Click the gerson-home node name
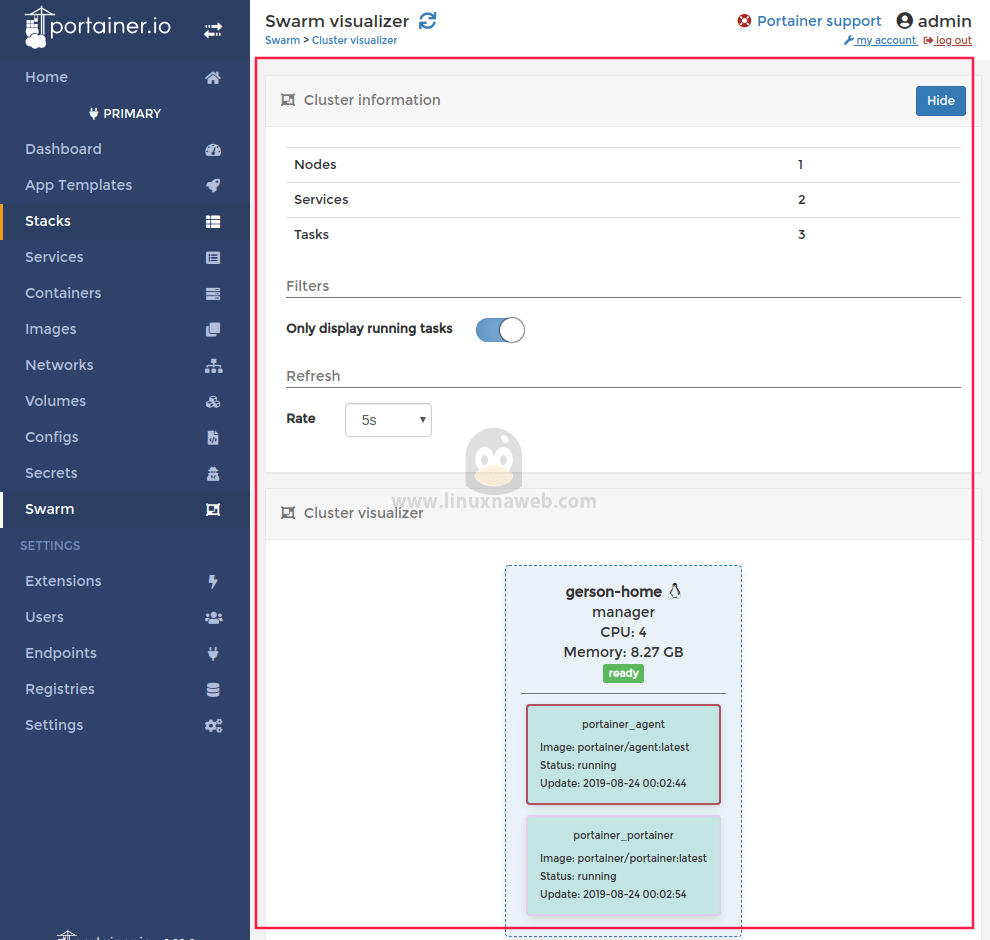 coord(613,592)
